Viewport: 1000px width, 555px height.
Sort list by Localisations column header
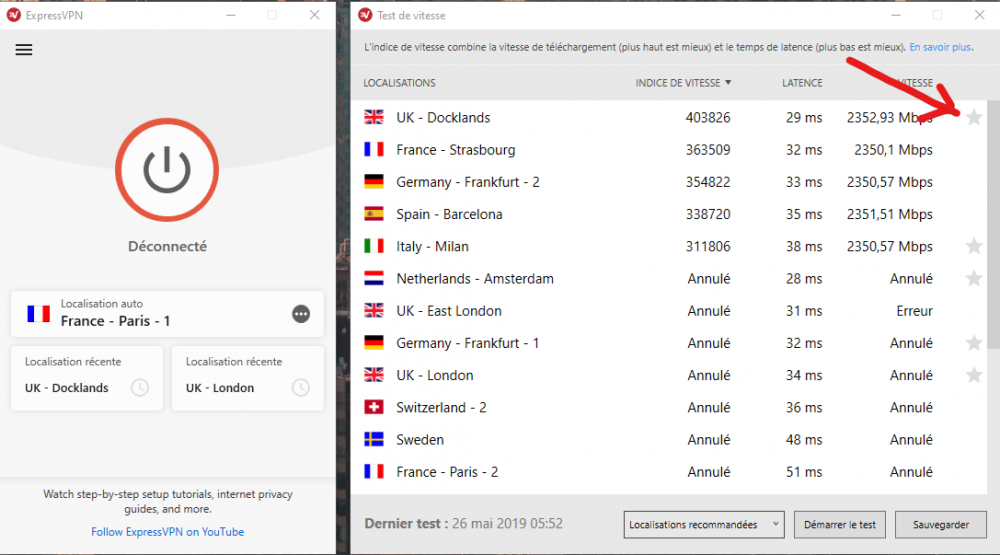coord(399,83)
